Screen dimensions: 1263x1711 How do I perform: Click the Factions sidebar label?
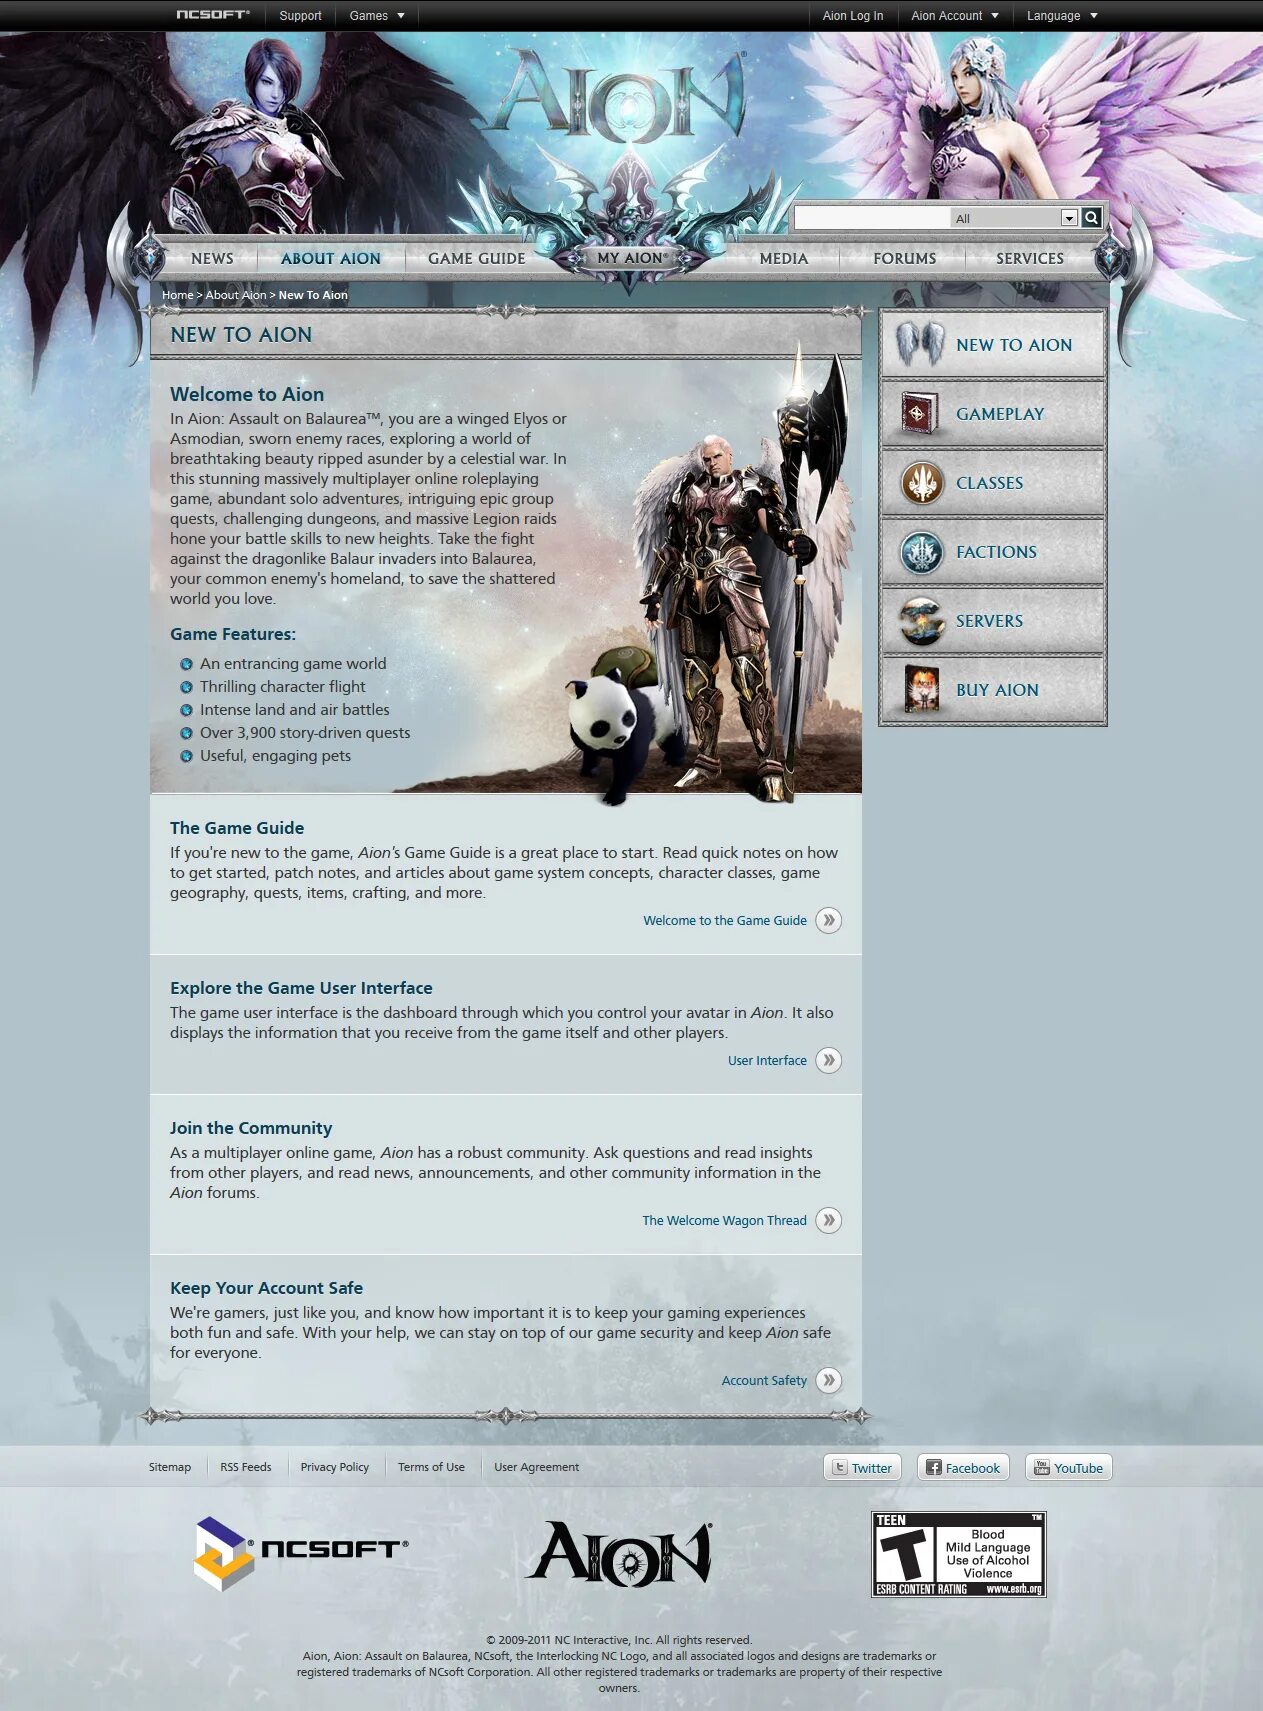pyautogui.click(x=996, y=552)
